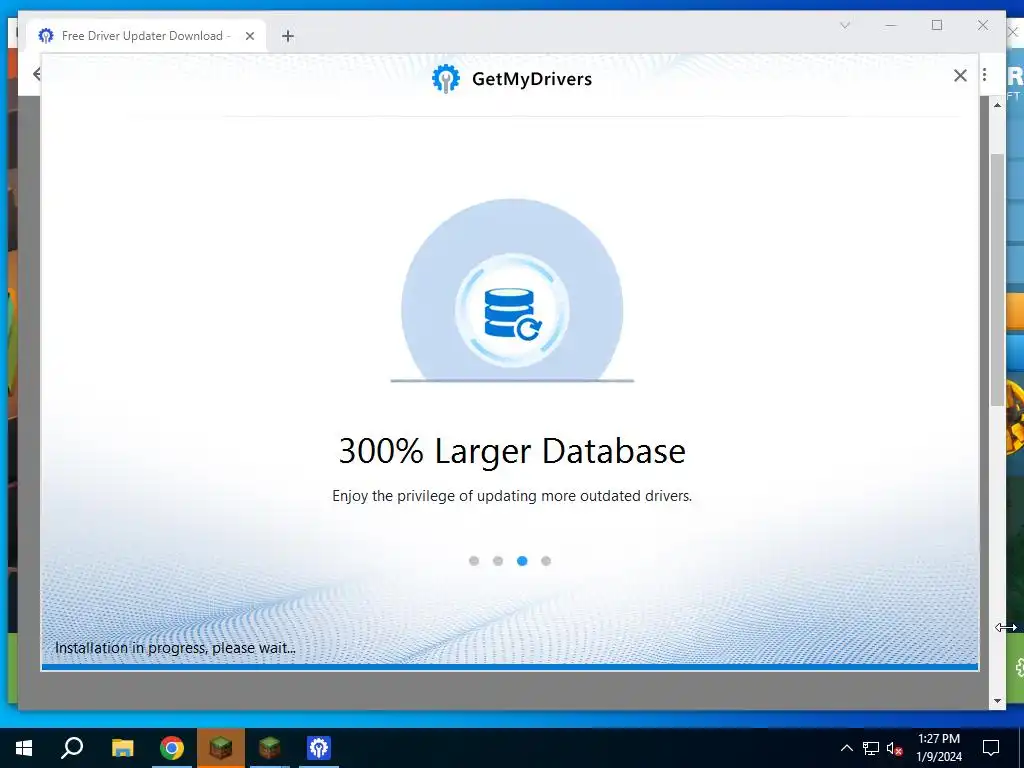
Task: Click the page scrollbar up arrow
Action: click(x=997, y=105)
